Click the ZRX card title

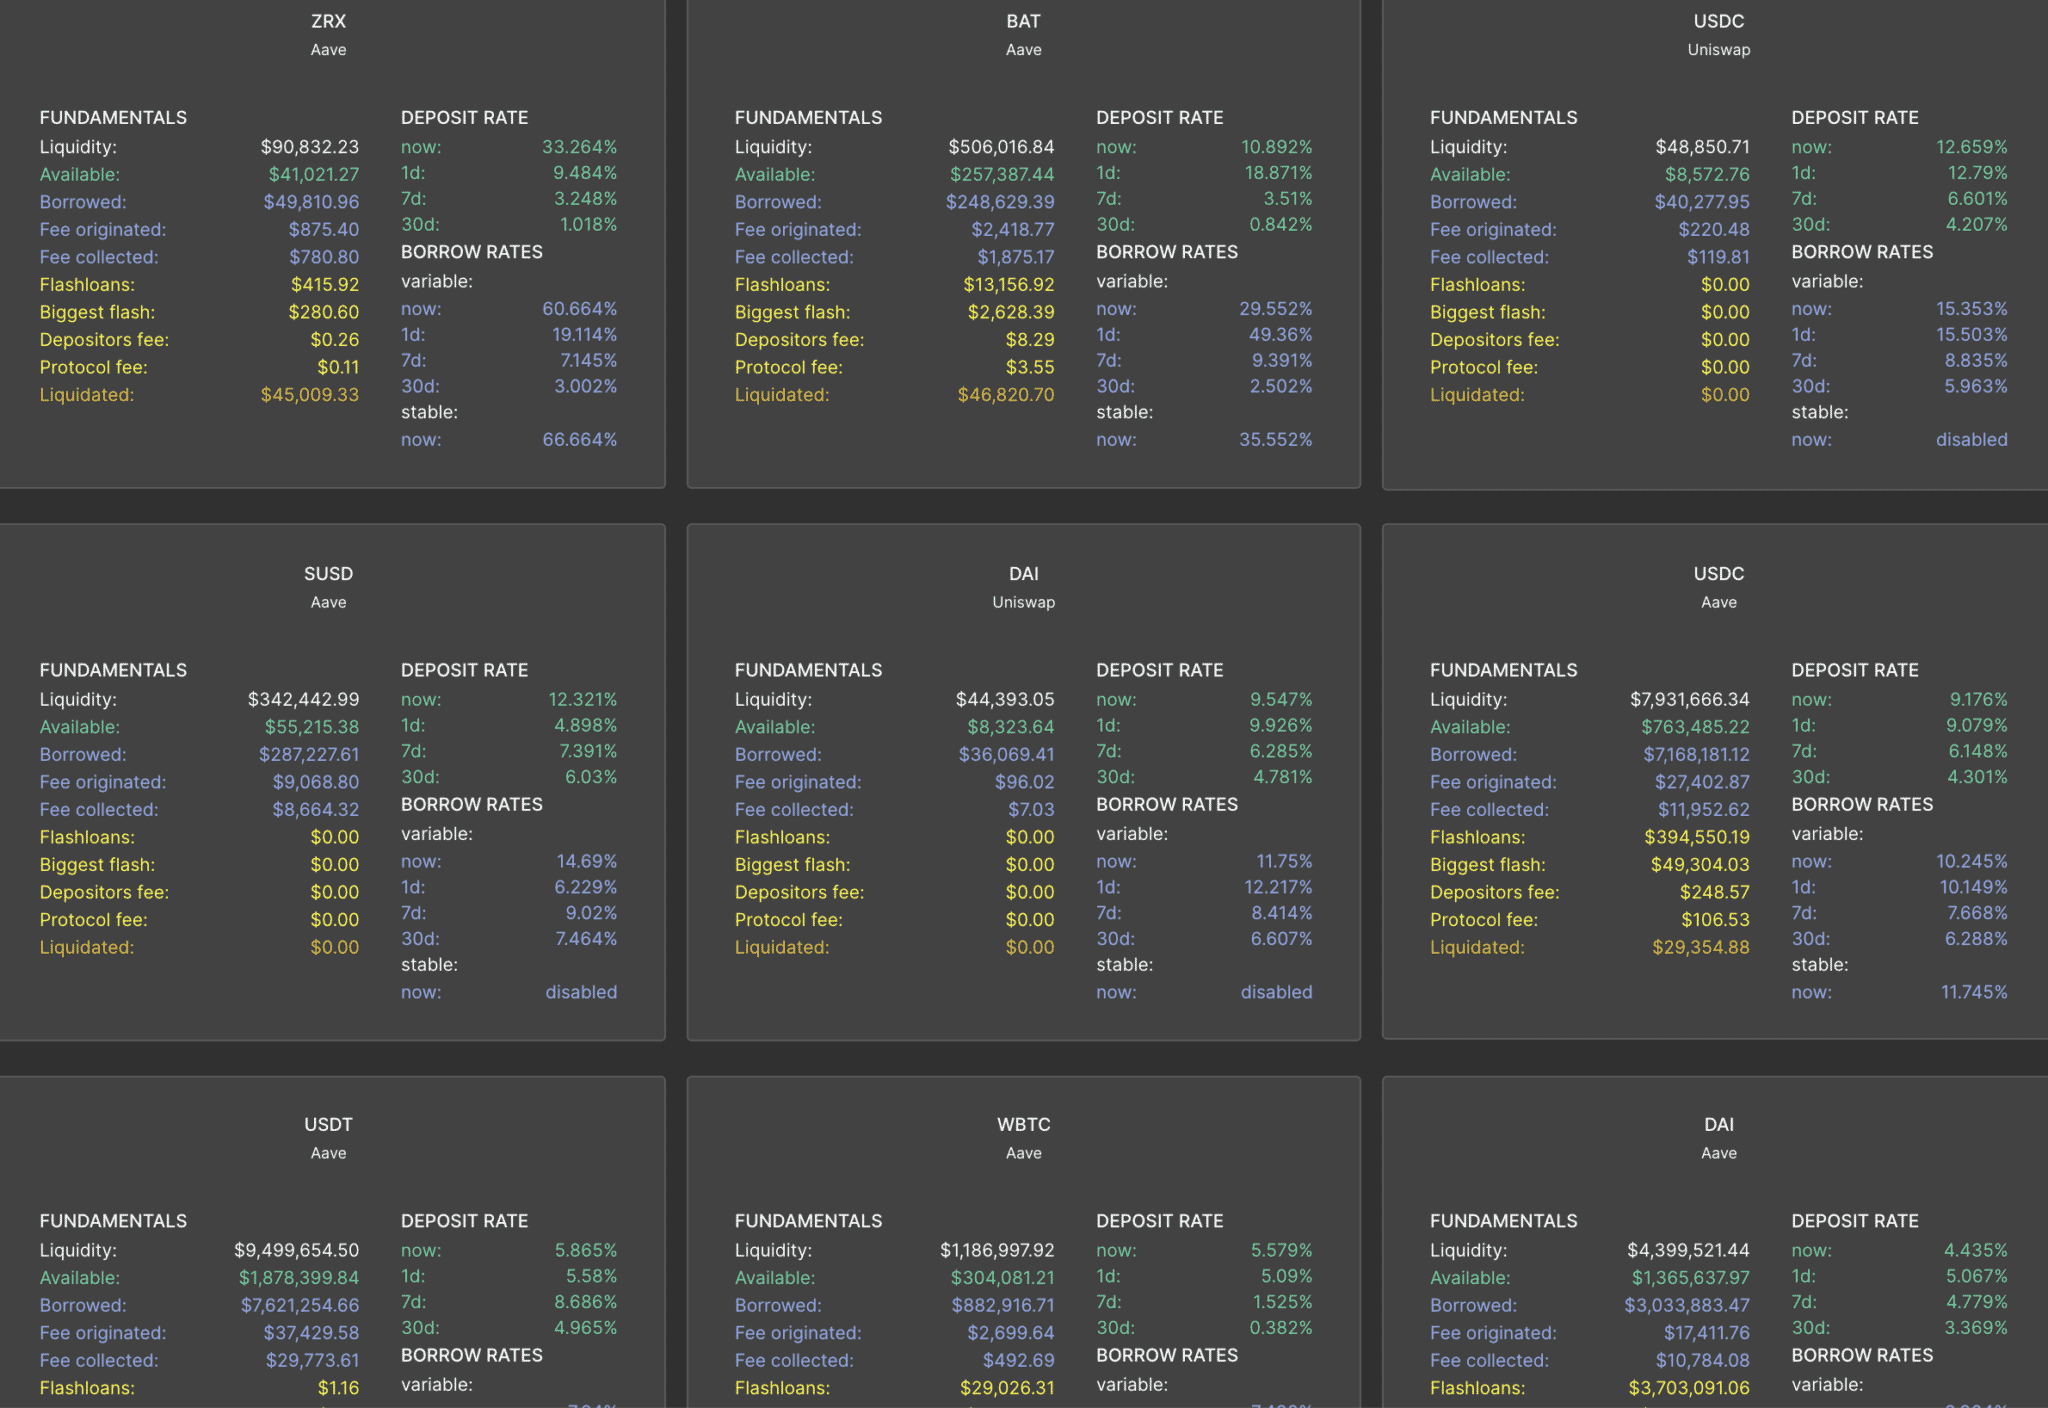[x=328, y=21]
